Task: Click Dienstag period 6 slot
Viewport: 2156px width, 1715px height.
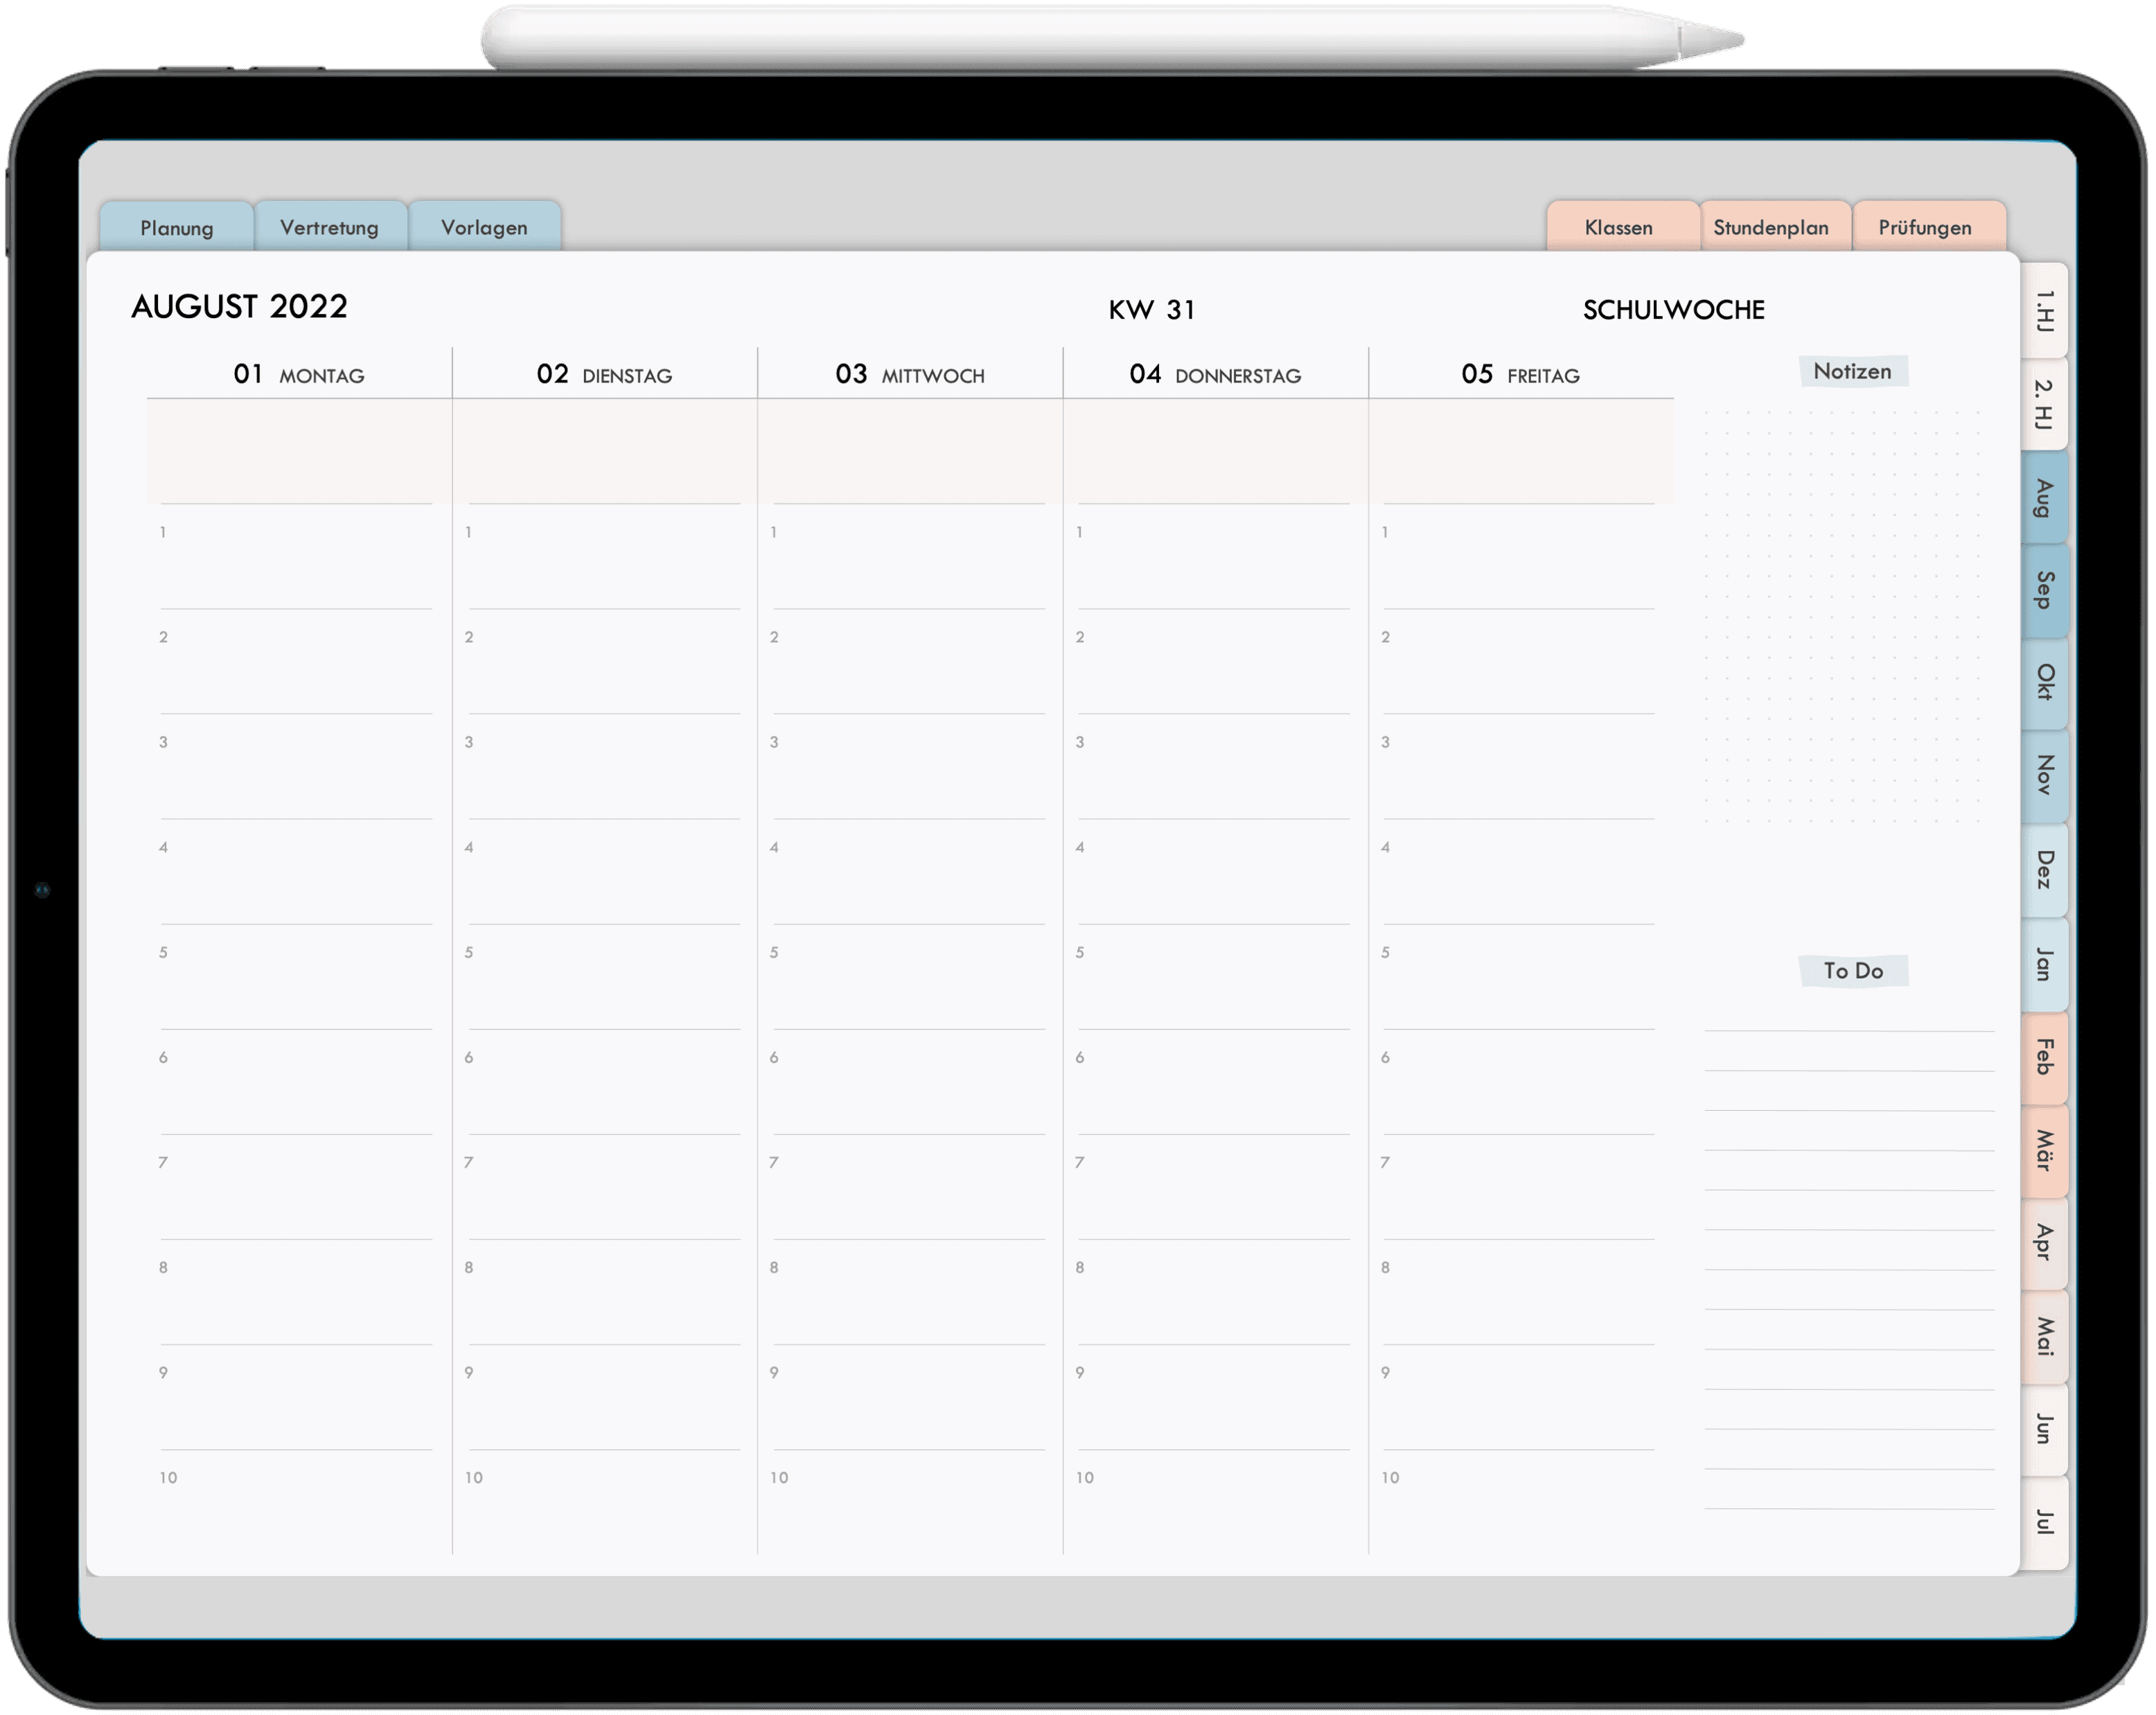Action: pos(604,1083)
